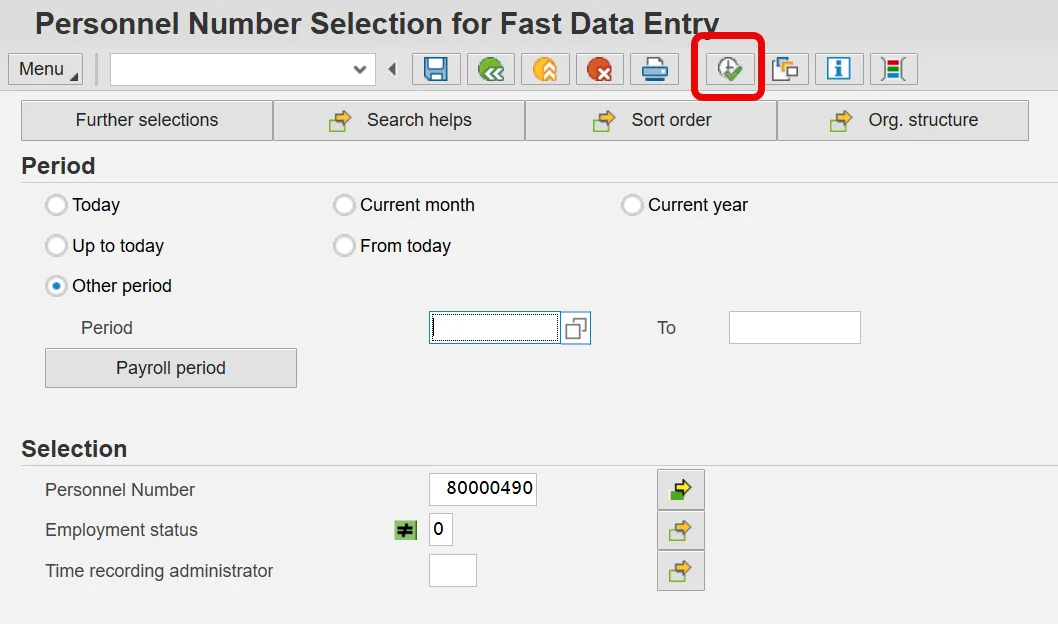Click the Get variant icon
The image size is (1058, 624).
[x=785, y=69]
